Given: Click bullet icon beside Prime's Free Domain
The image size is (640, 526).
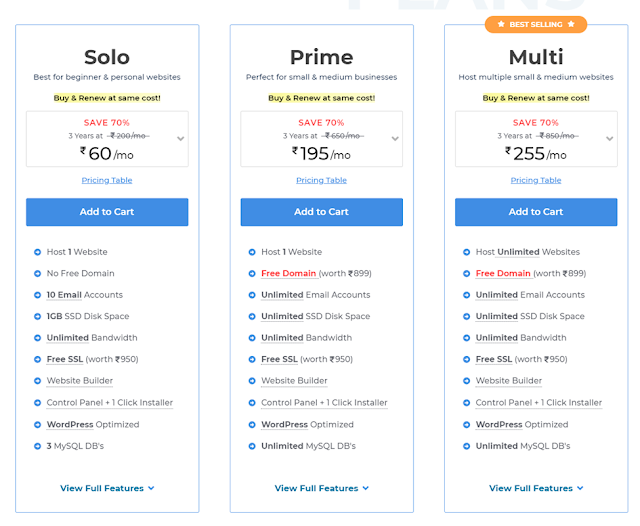Looking at the screenshot, I should pyautogui.click(x=252, y=274).
